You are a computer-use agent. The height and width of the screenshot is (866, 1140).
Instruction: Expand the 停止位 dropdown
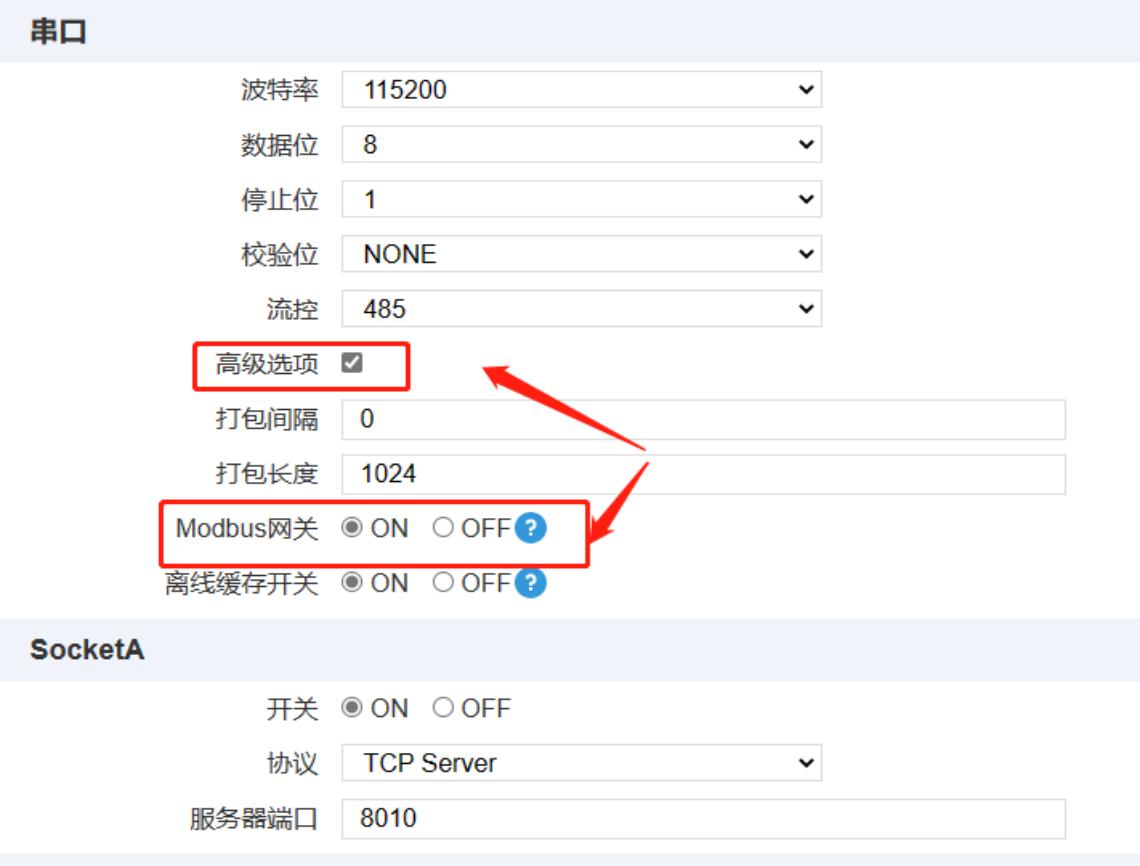[581, 200]
